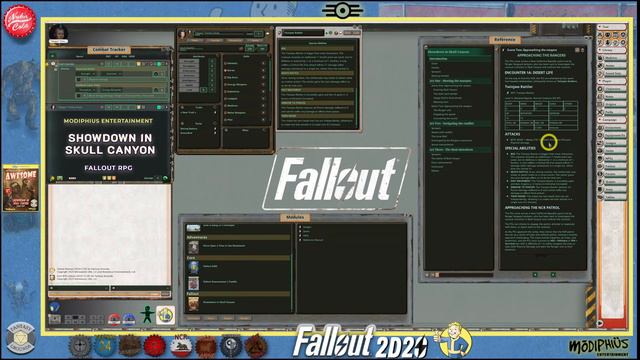Toggle the Melee Weapons tag skill checkbox

coord(225,113)
